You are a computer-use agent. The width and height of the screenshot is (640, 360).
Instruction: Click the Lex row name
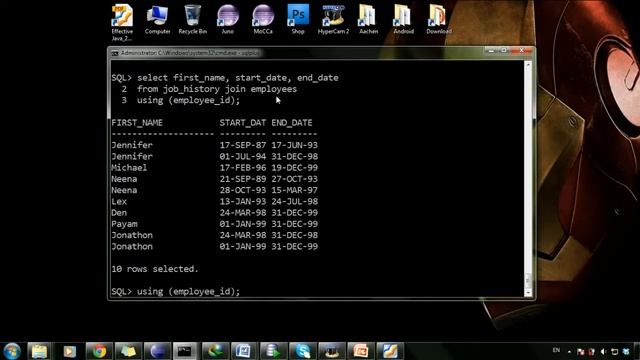pos(119,202)
